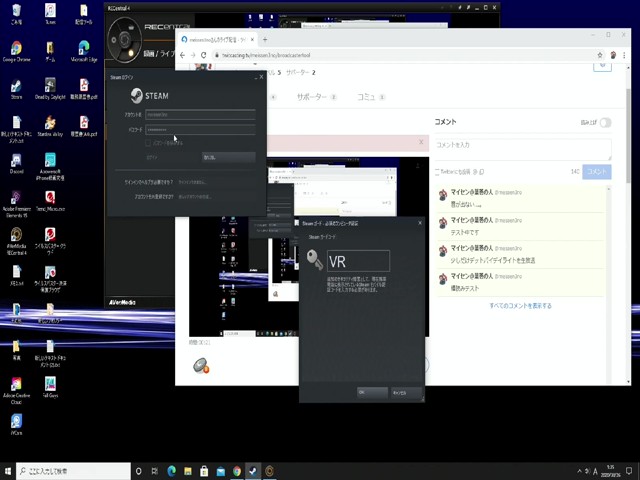Click the コメントを入力 text box
The height and width of the screenshot is (480, 640).
(x=523, y=149)
